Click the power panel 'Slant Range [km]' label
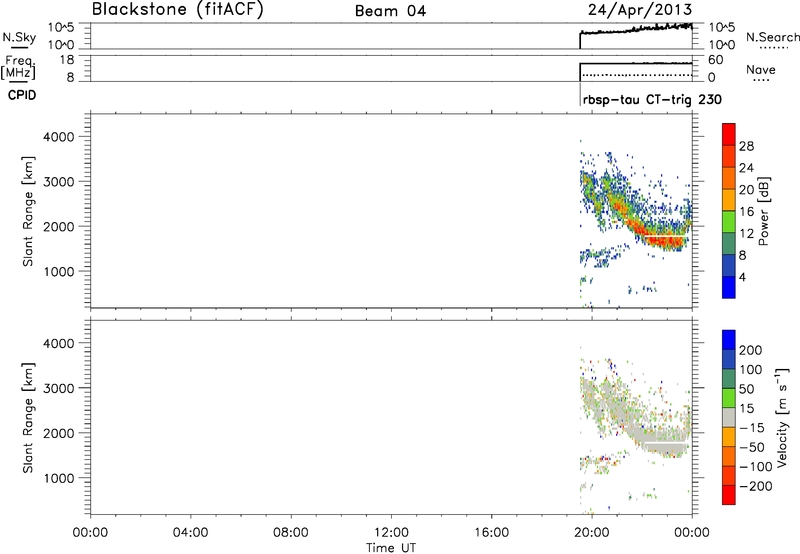 [x=28, y=211]
